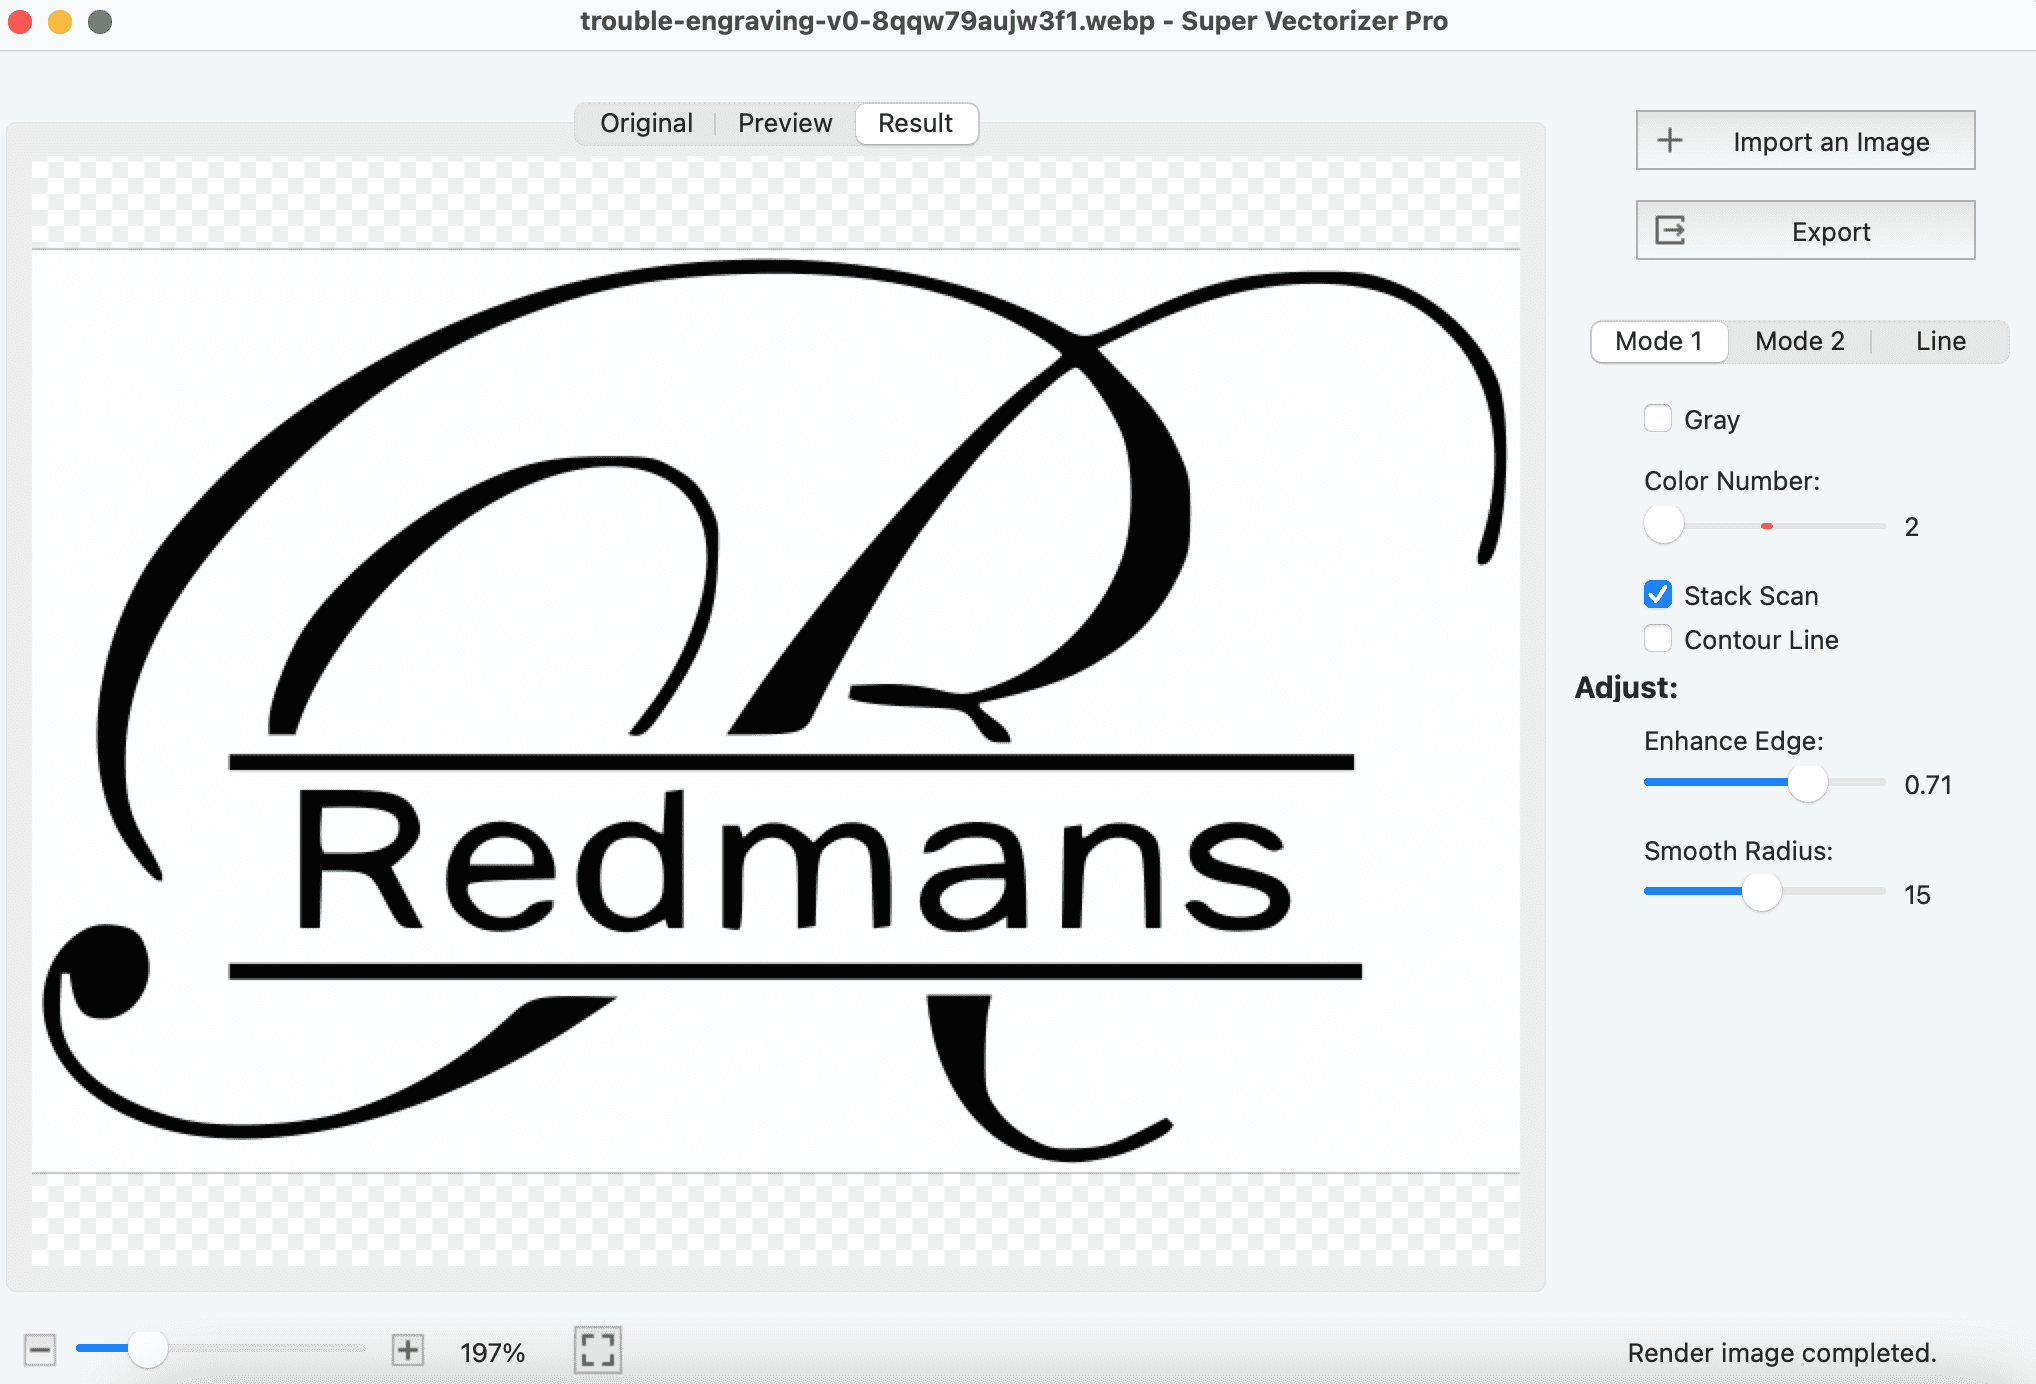
Task: Click the Color Number slider handle
Action: pos(1664,524)
